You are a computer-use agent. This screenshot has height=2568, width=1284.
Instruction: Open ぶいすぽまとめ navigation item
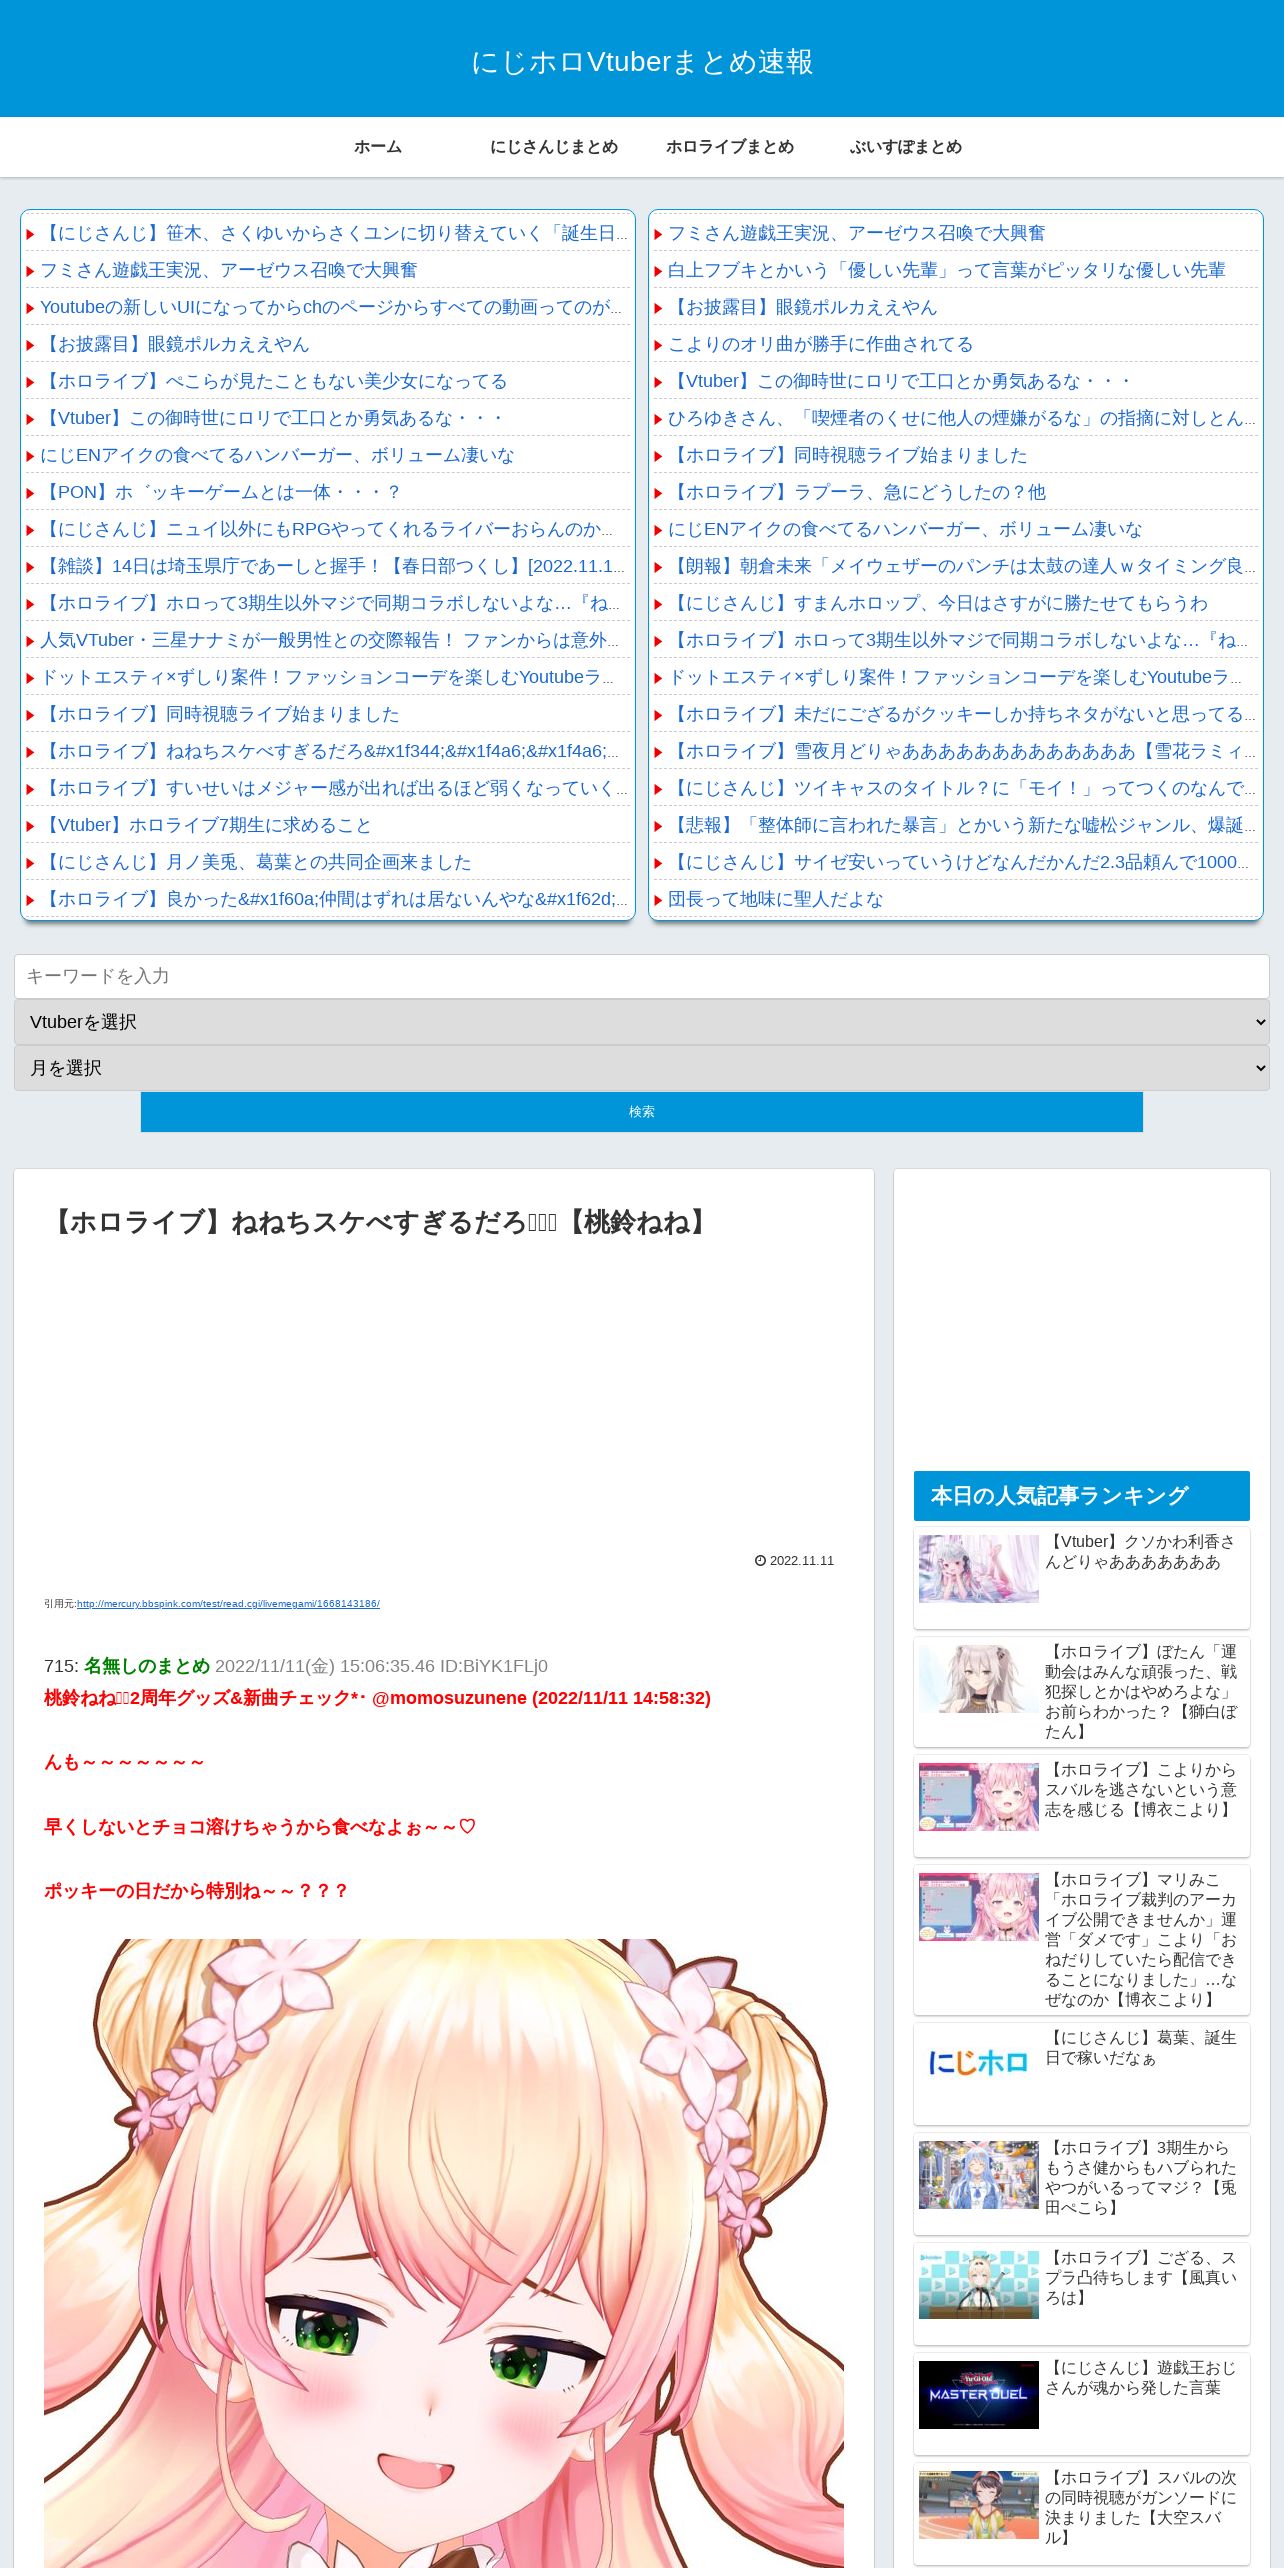[906, 147]
